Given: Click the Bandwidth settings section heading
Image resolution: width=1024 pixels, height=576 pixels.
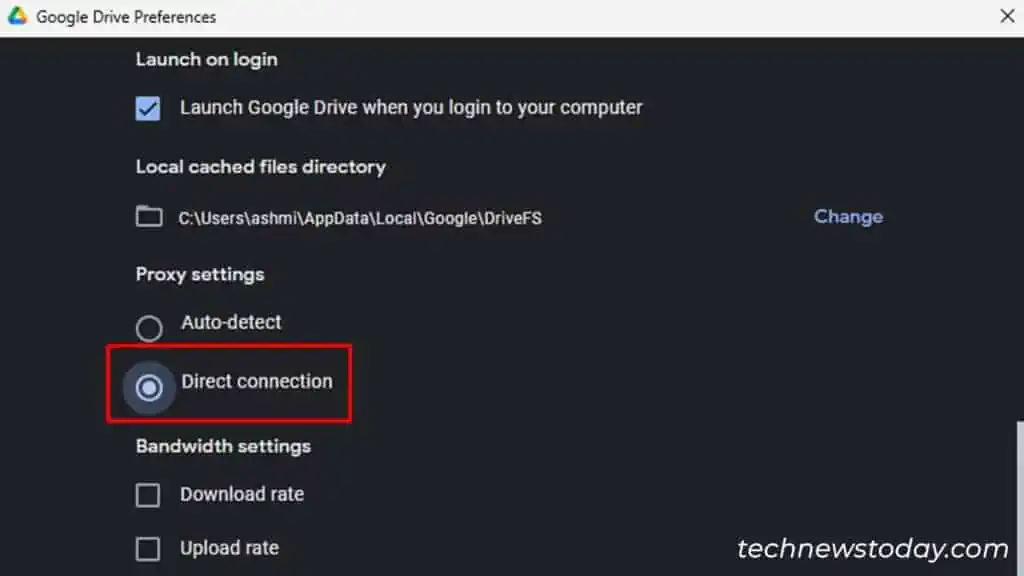Looking at the screenshot, I should pyautogui.click(x=222, y=446).
